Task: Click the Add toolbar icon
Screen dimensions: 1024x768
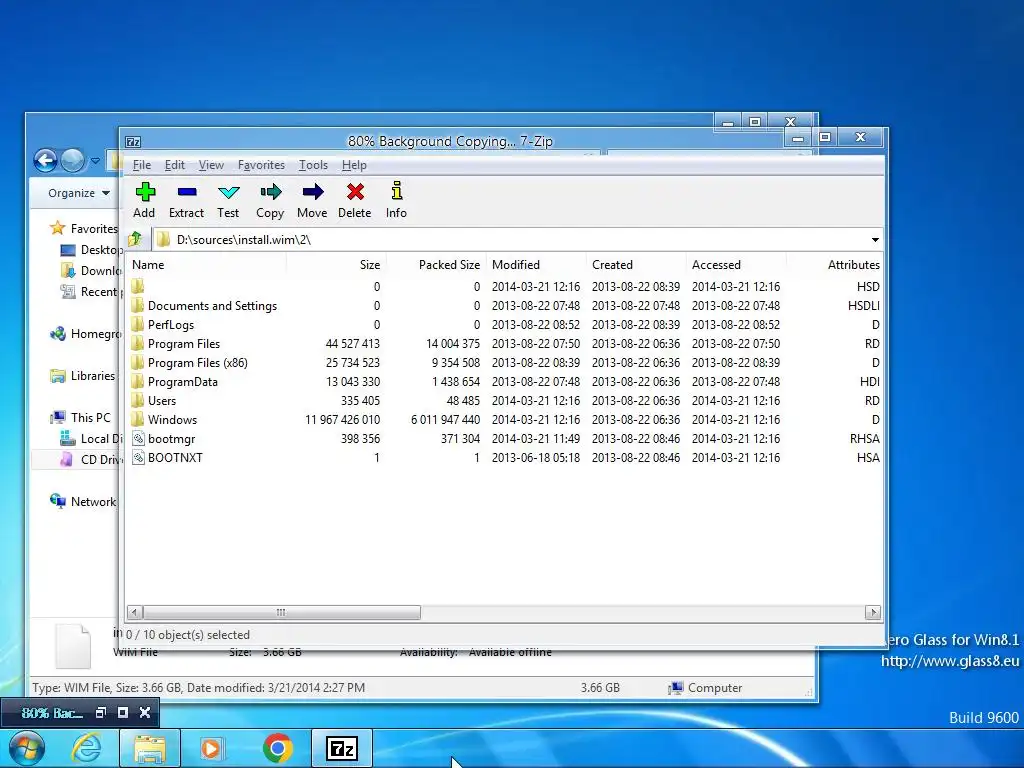Action: [145, 191]
